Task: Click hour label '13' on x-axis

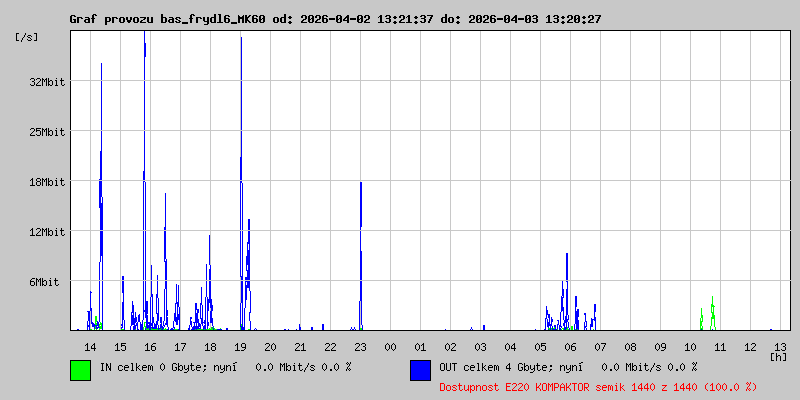Action: [x=781, y=347]
